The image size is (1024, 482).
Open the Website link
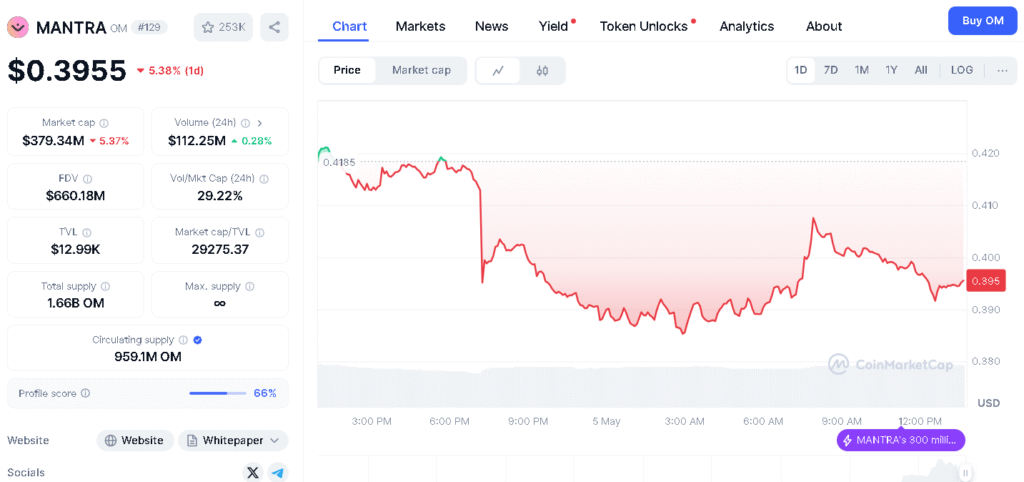click(135, 440)
